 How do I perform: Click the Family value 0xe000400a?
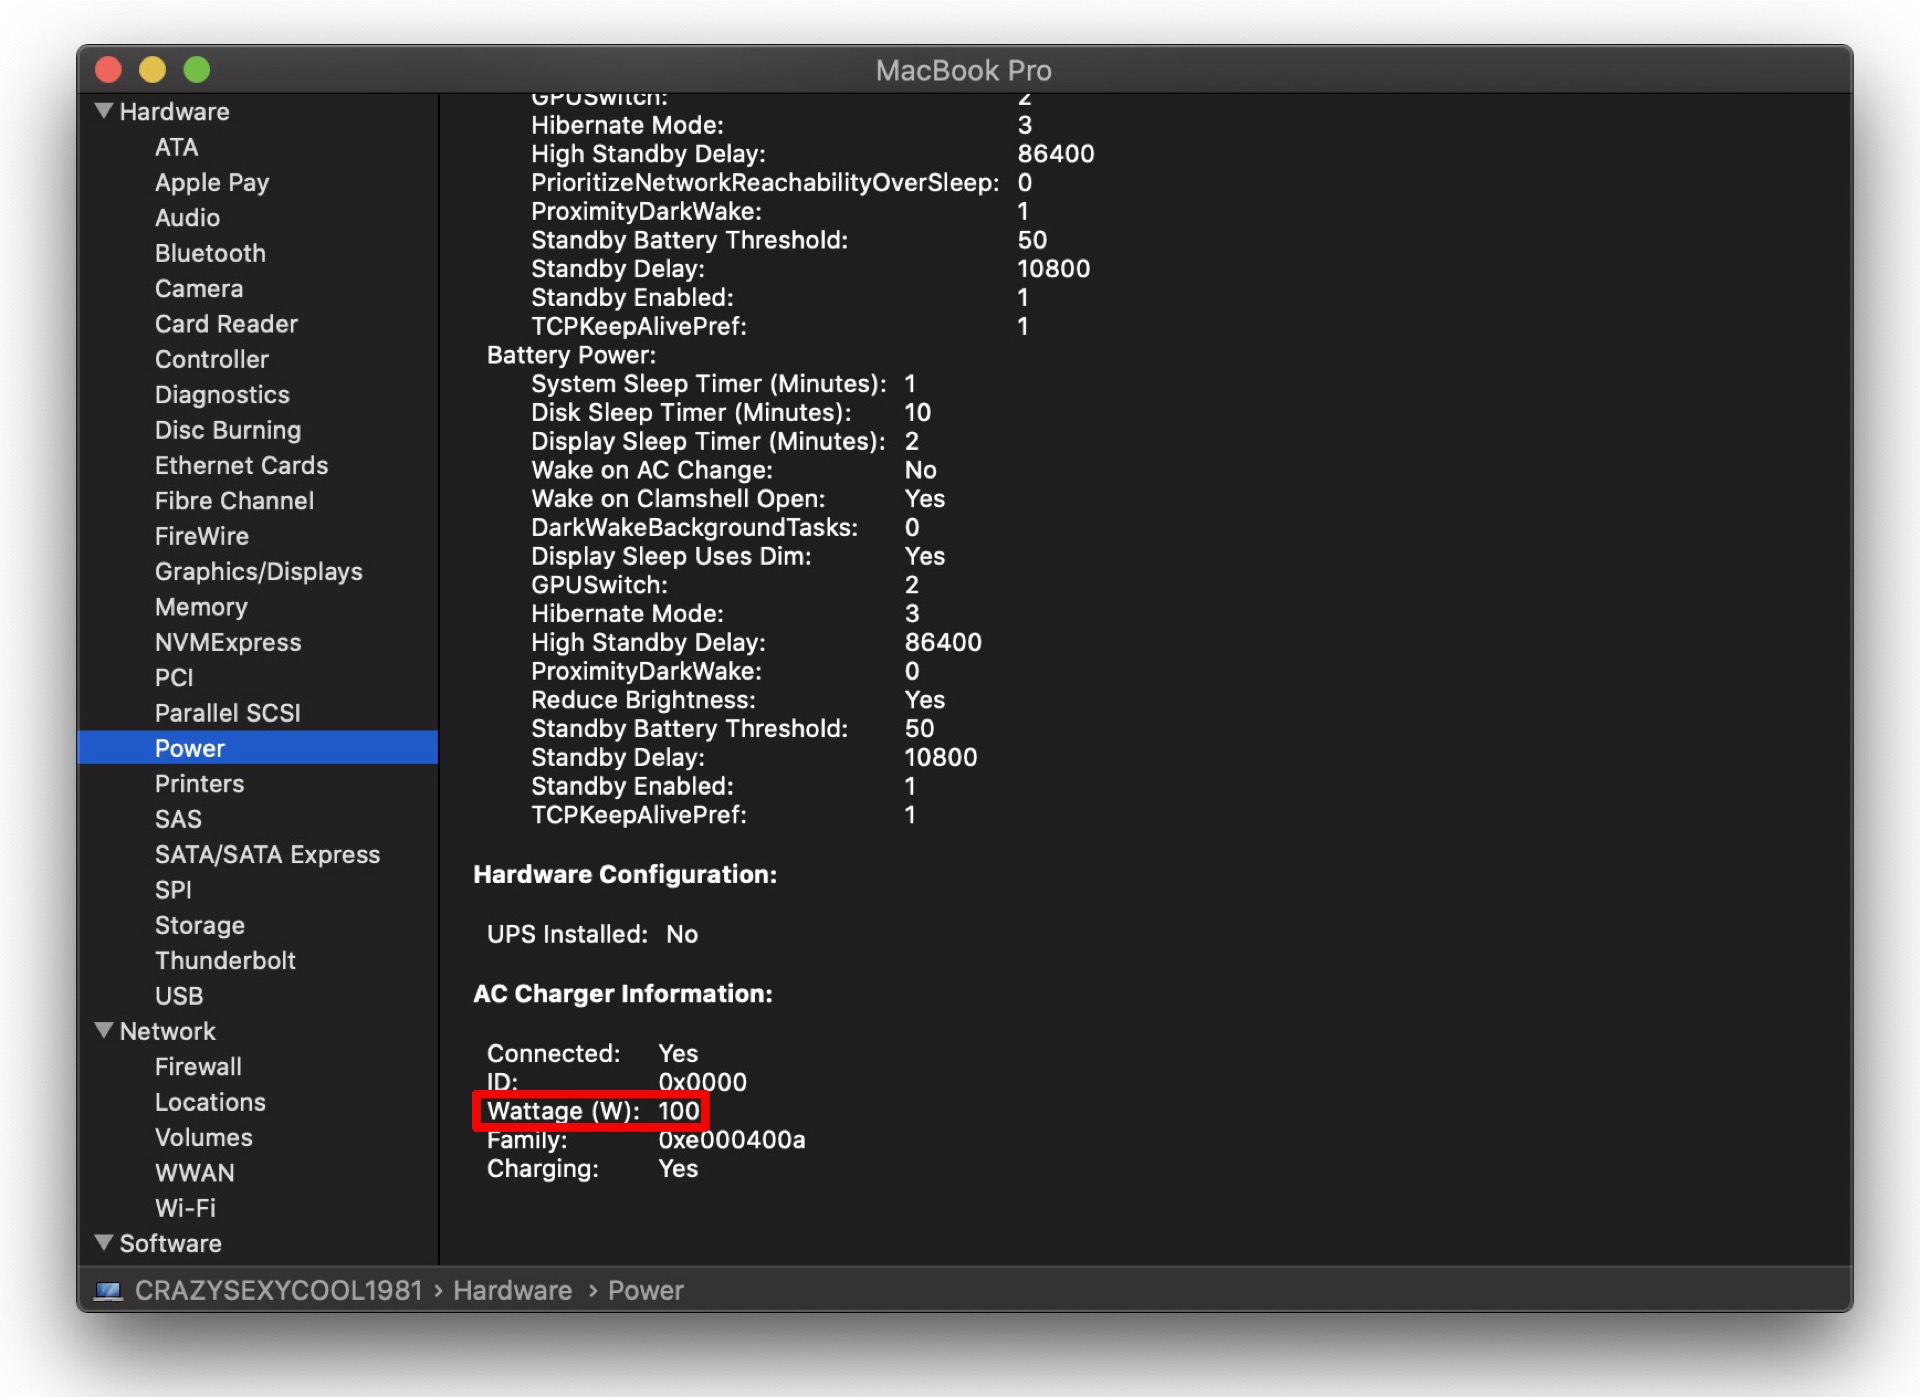731,1139
